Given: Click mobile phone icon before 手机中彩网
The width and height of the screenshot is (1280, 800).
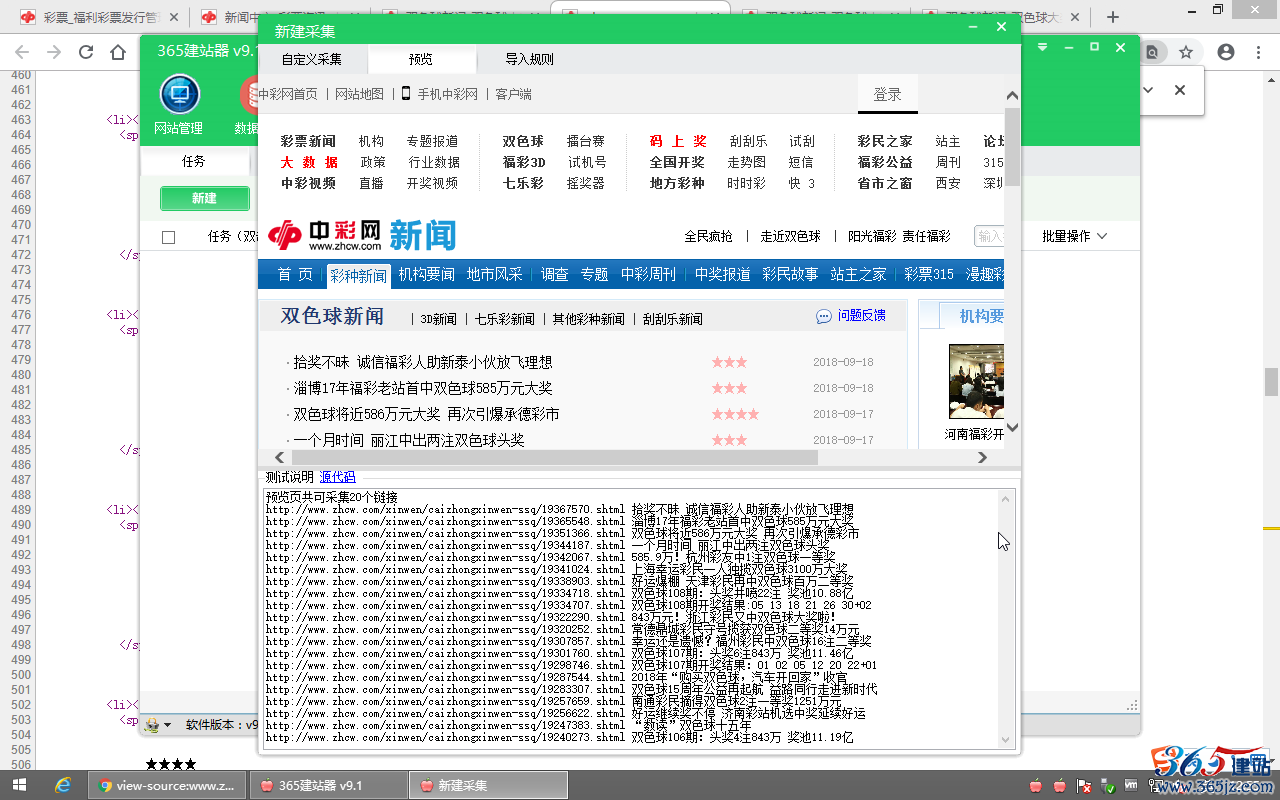Looking at the screenshot, I should [x=406, y=93].
